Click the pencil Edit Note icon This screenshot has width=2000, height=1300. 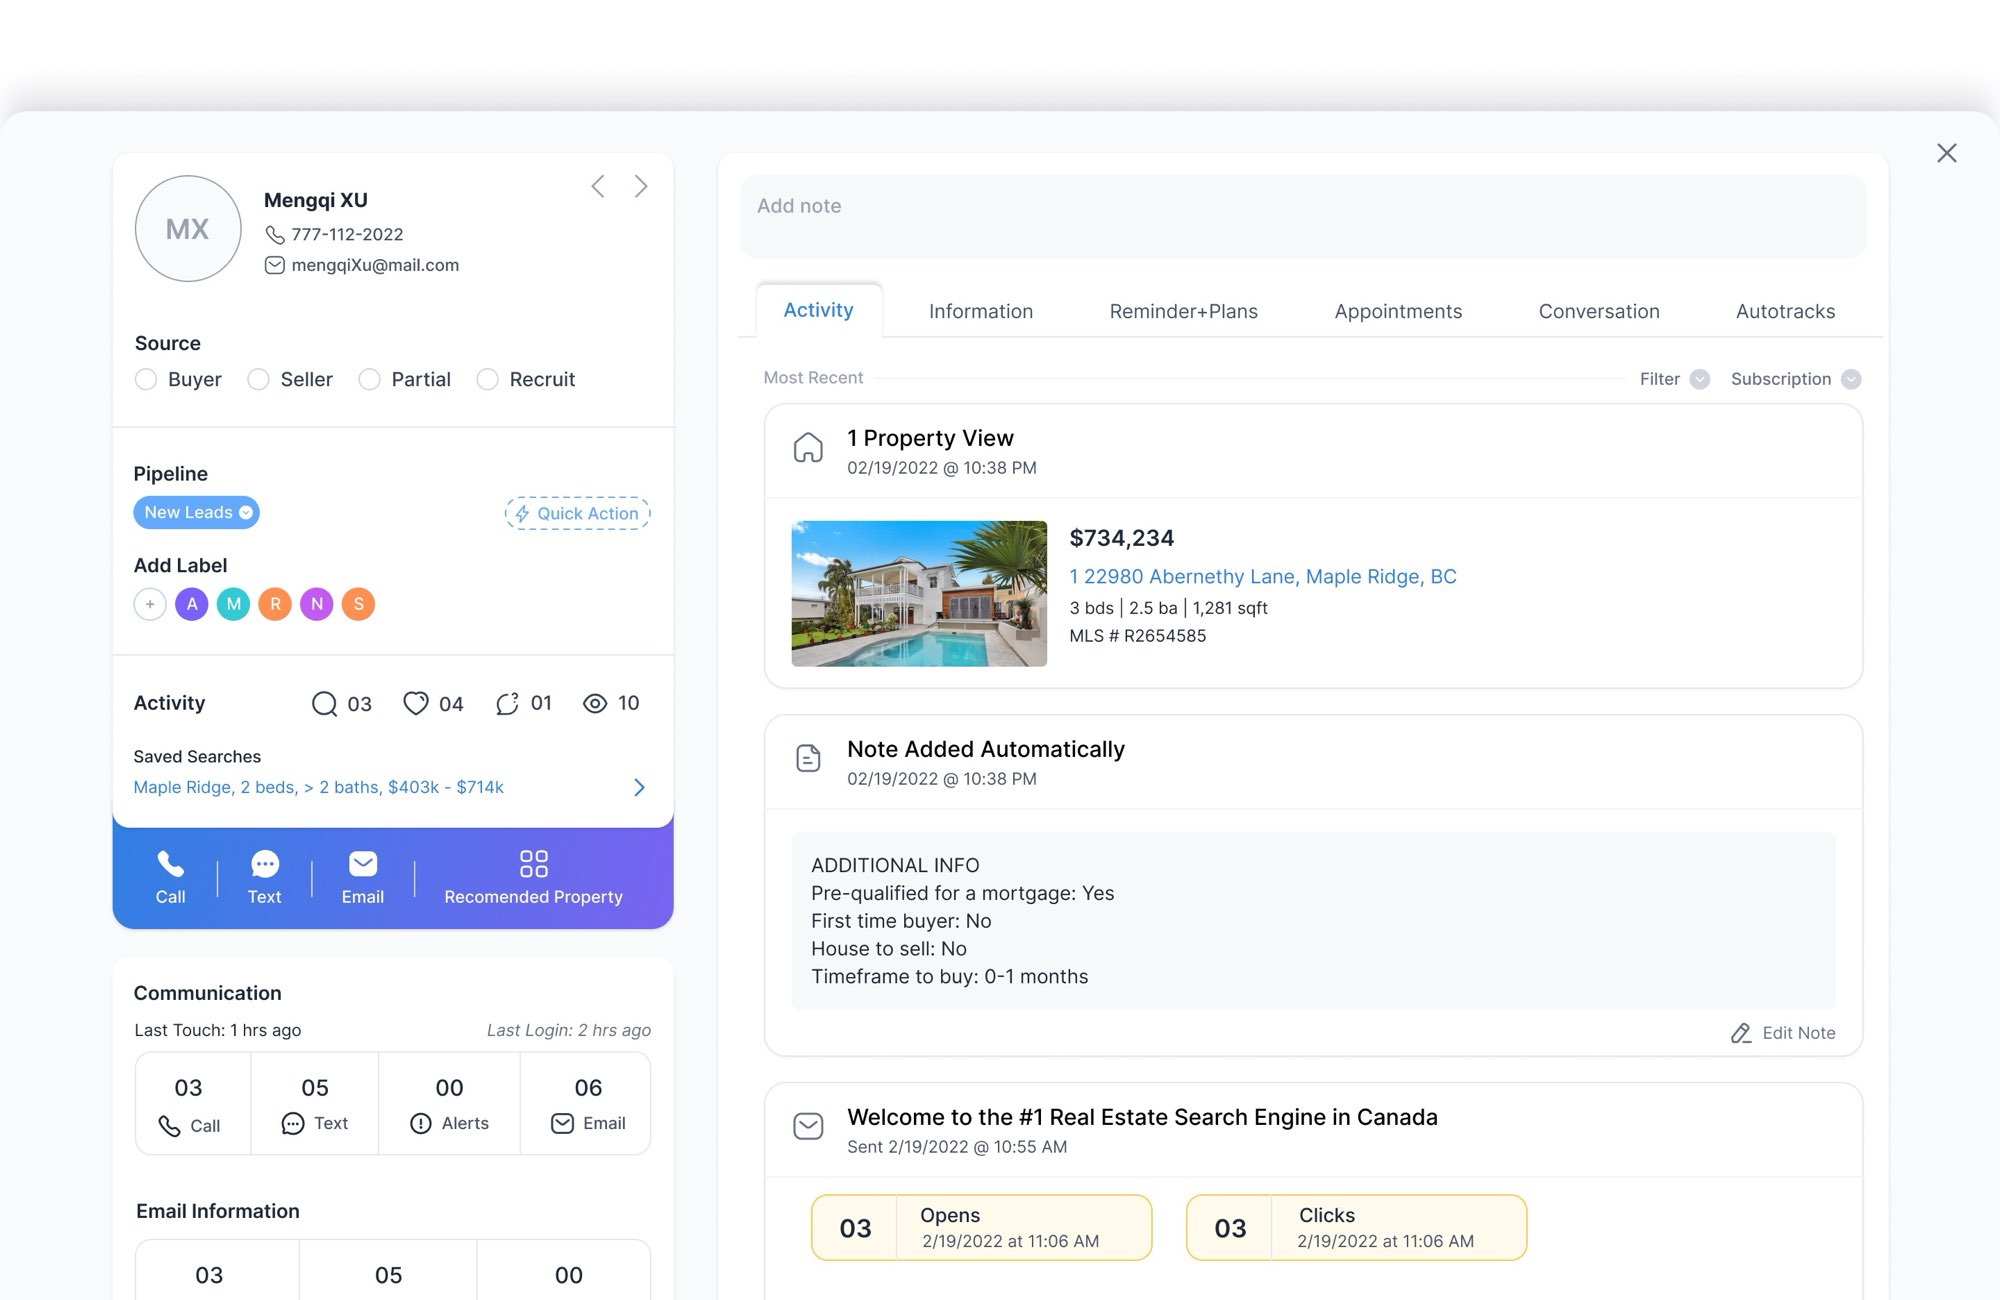point(1741,1033)
